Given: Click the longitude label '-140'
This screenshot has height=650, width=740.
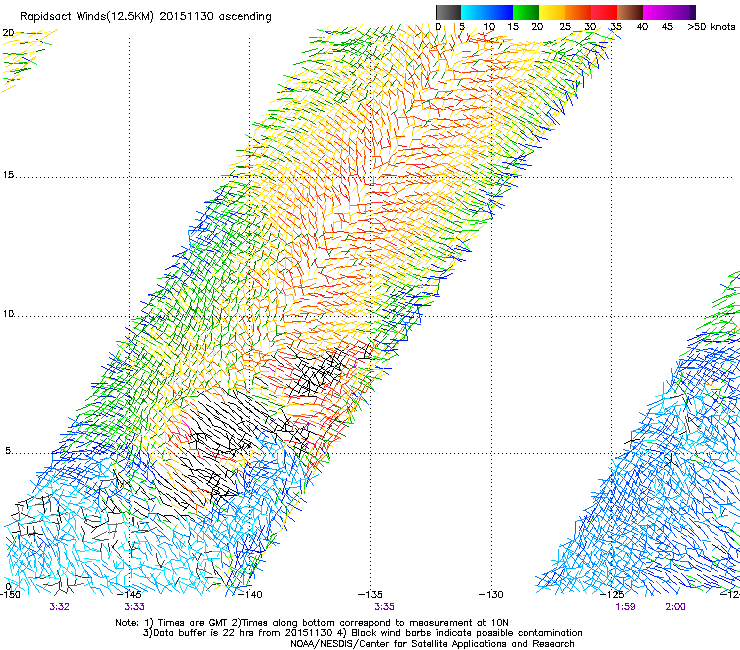Looking at the screenshot, I should (x=249, y=594).
